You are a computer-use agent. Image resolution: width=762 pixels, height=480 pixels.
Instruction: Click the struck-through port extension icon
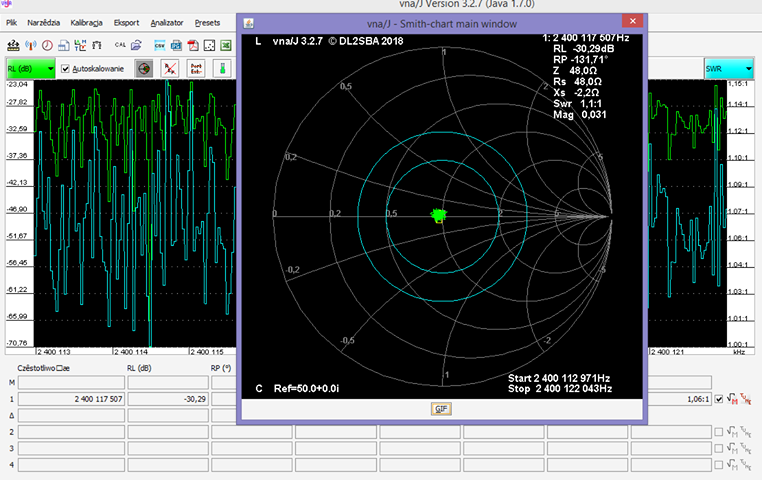click(196, 69)
